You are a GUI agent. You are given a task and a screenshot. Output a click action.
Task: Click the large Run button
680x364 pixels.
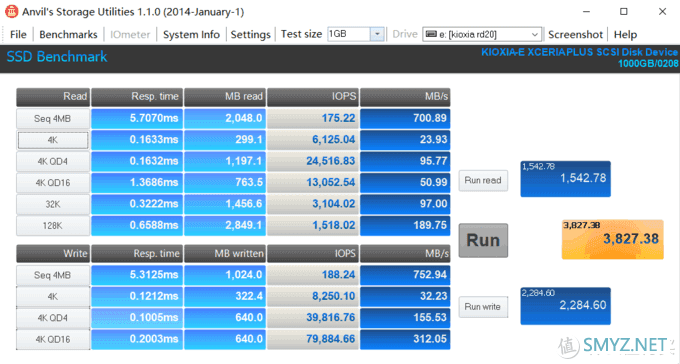tap(483, 240)
